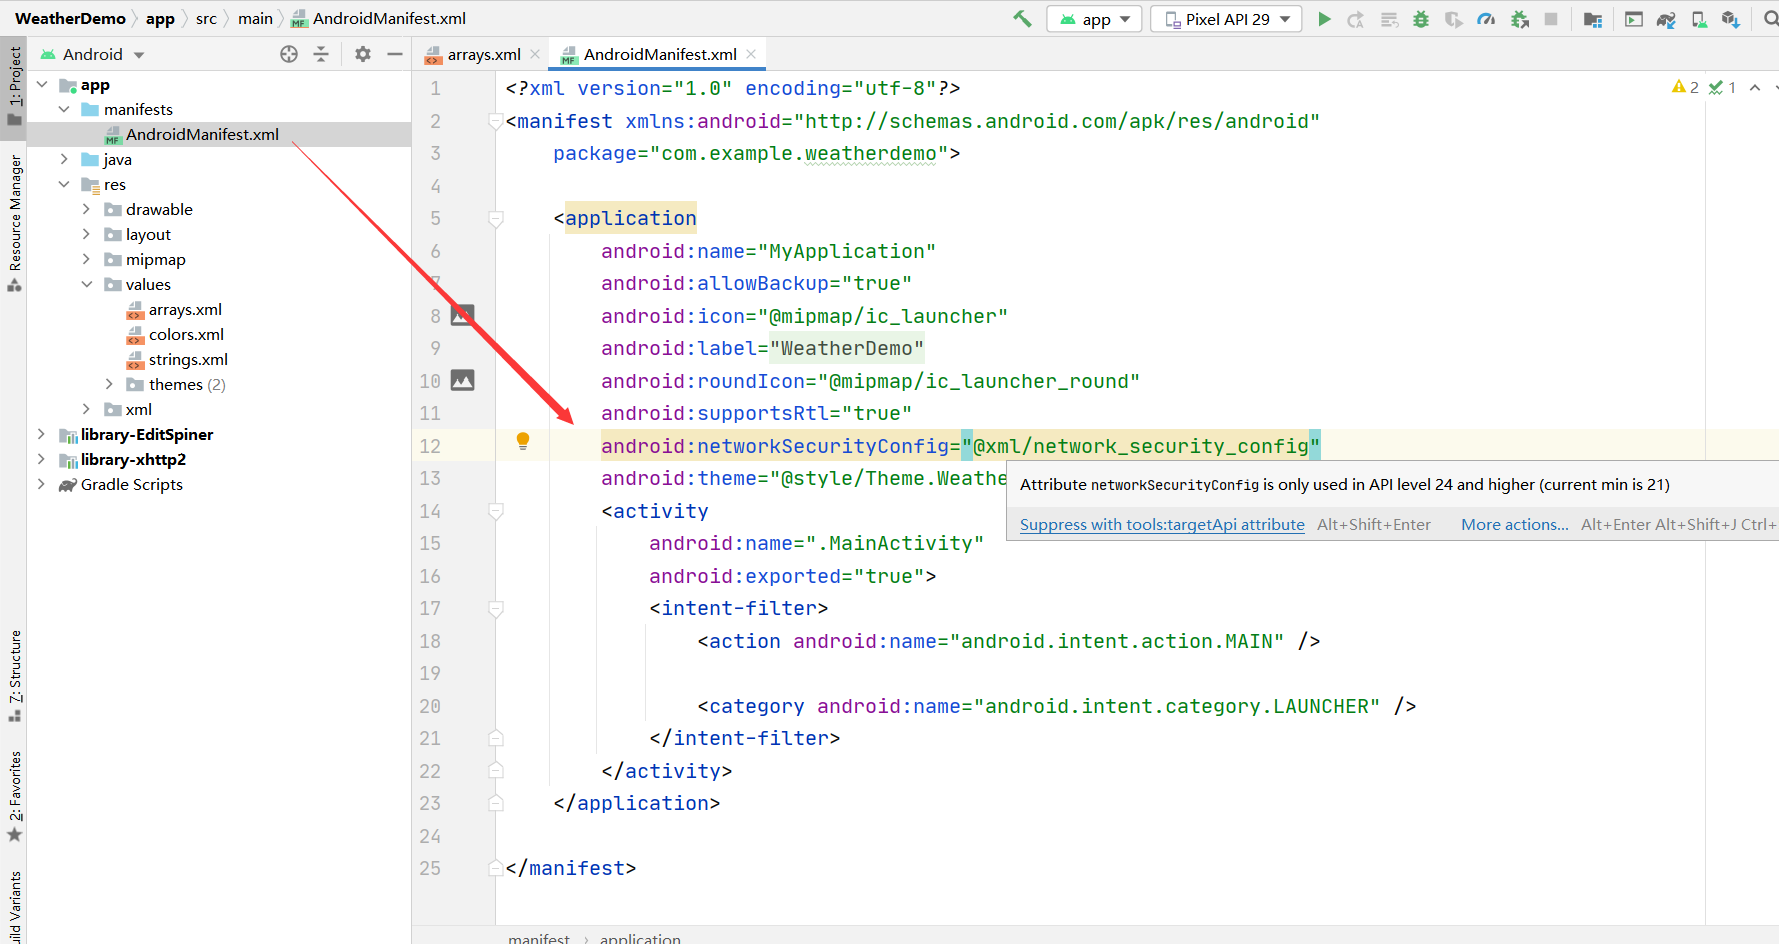This screenshot has height=944, width=1779.
Task: Click the Apply Code Changes icon
Action: point(1389,19)
